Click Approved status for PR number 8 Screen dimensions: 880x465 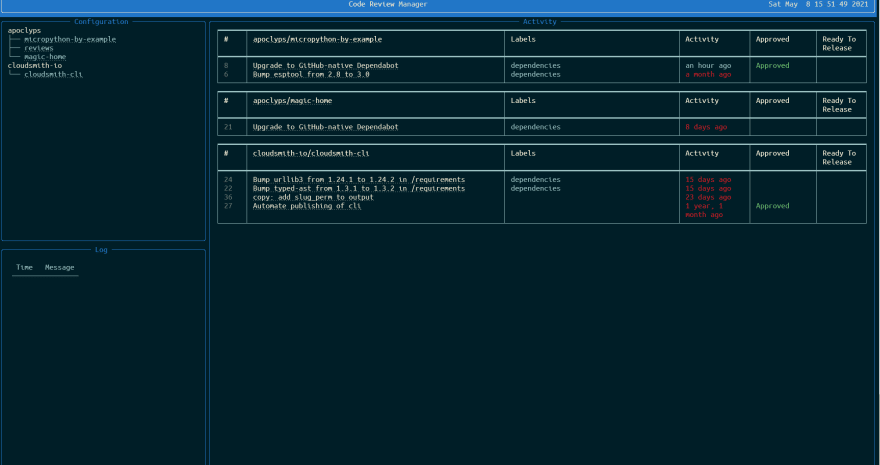[772, 66]
